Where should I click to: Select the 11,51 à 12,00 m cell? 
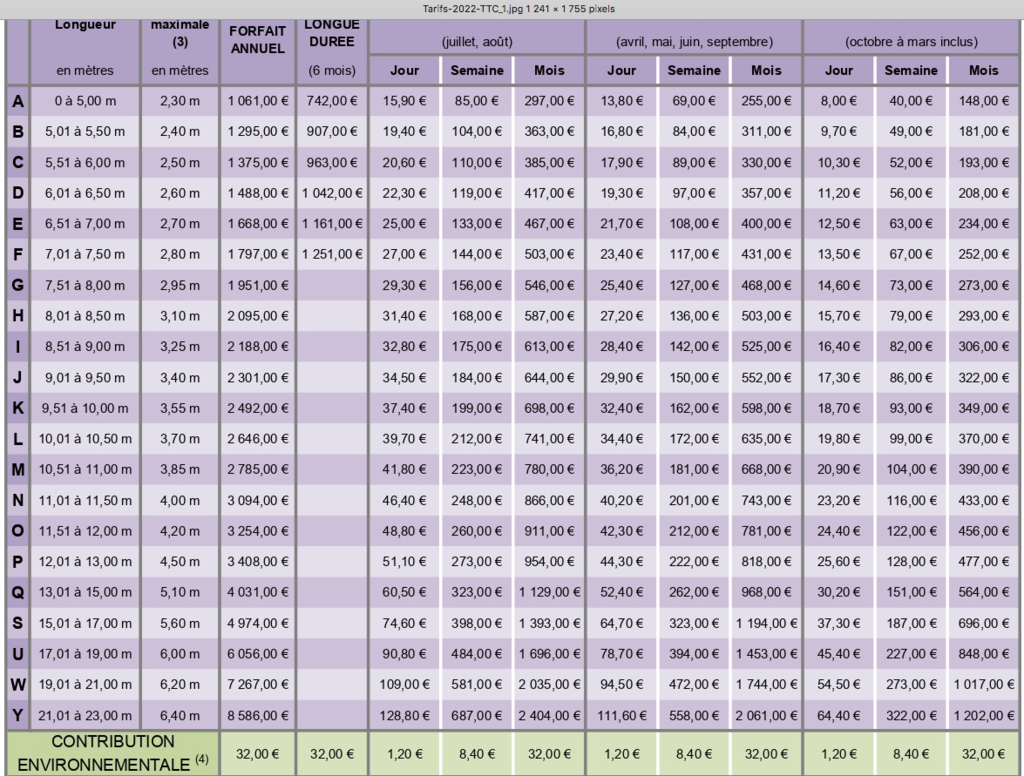(85, 531)
